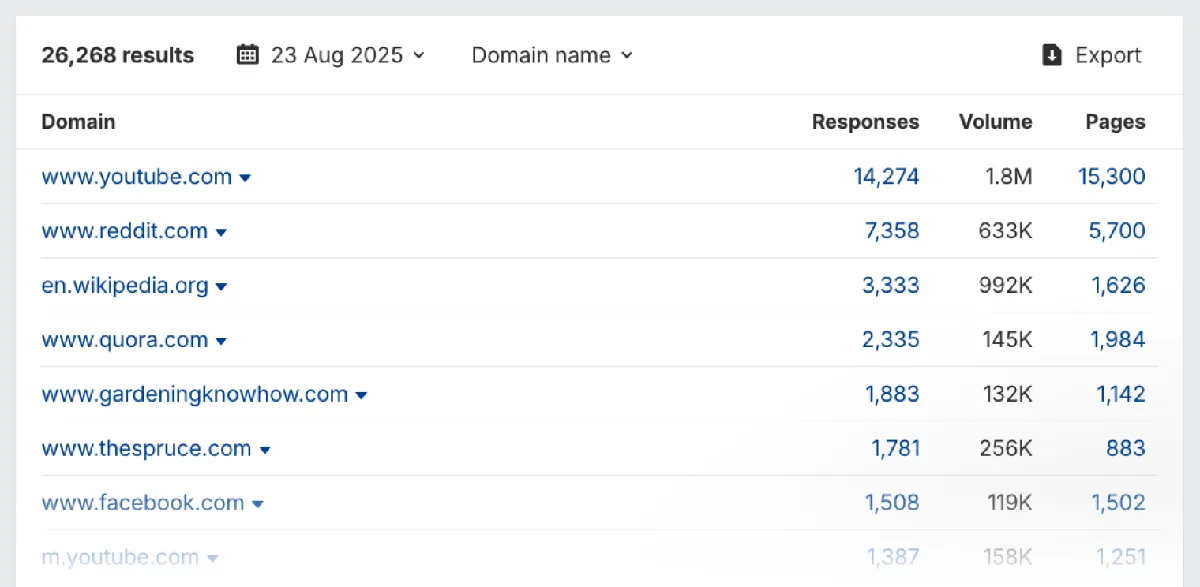Viewport: 1200px width, 587px height.
Task: Open the www.gardeningknowhow.com domain link
Action: (x=195, y=394)
